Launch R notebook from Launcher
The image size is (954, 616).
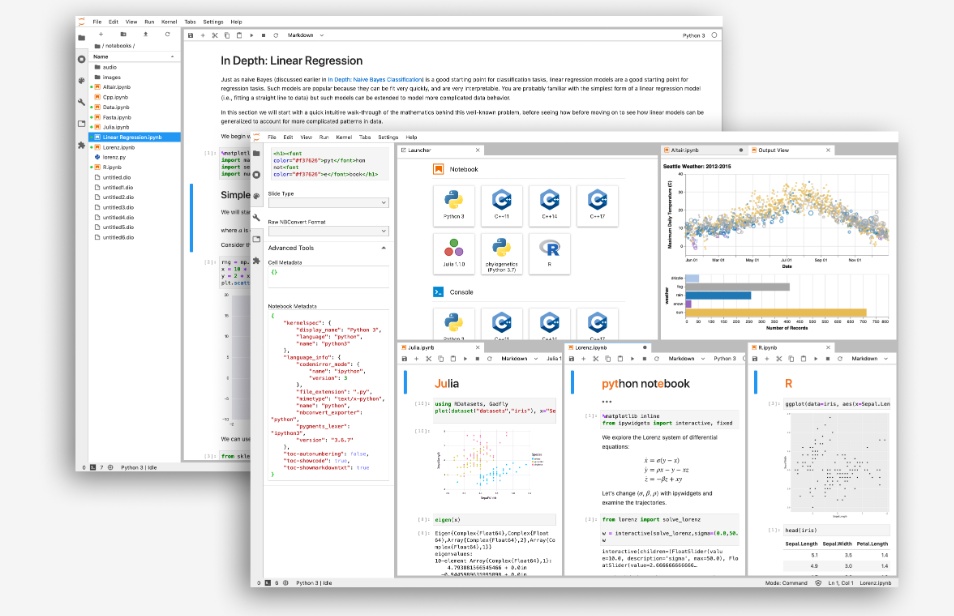[x=549, y=253]
